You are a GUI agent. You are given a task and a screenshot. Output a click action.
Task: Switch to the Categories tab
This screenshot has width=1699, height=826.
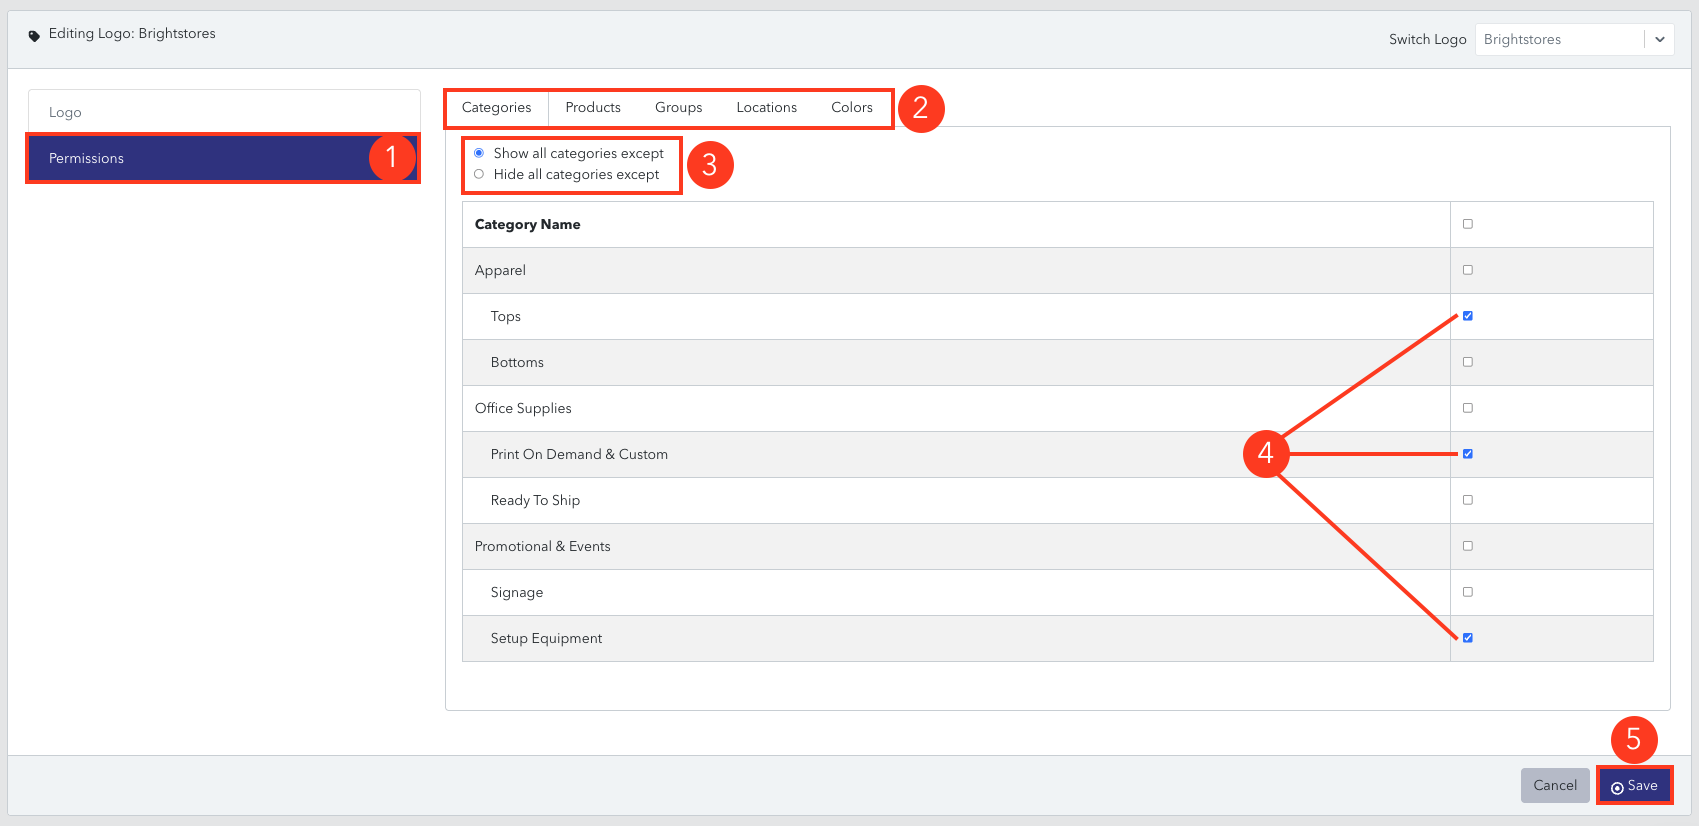497,107
